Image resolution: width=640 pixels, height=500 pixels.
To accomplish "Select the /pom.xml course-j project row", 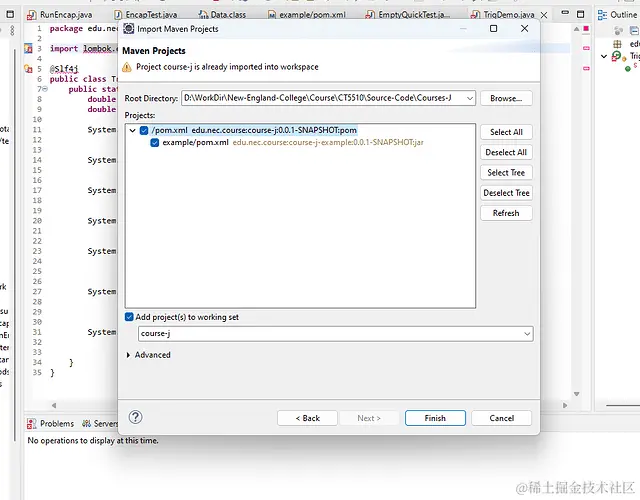I will pyautogui.click(x=254, y=130).
